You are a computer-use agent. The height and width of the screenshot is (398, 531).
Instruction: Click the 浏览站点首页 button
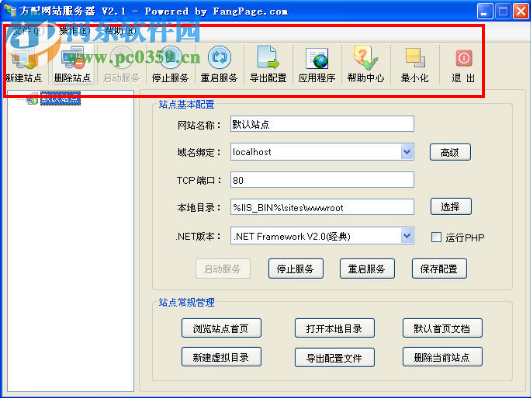click(221, 328)
